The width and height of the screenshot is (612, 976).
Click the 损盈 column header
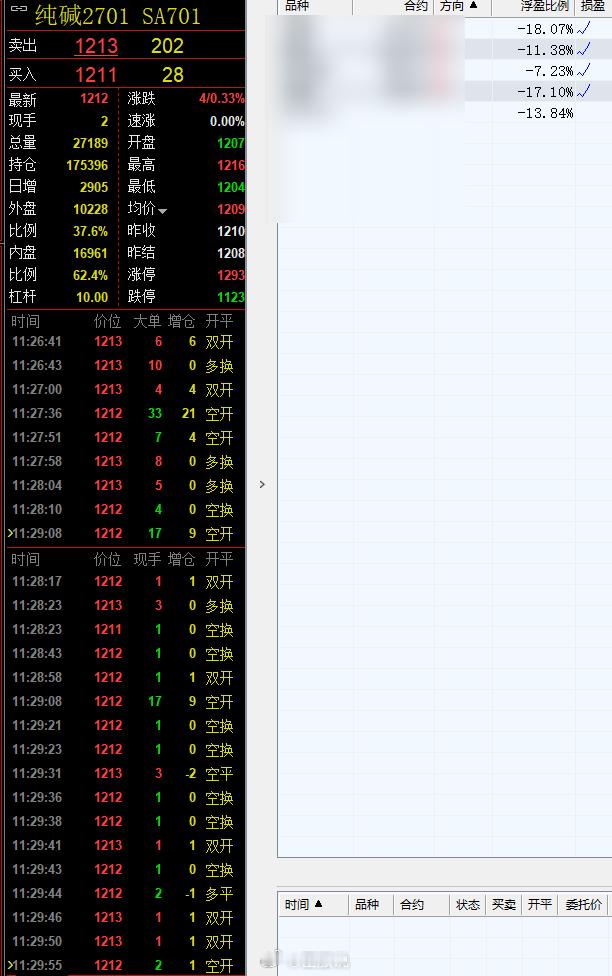pyautogui.click(x=593, y=6)
